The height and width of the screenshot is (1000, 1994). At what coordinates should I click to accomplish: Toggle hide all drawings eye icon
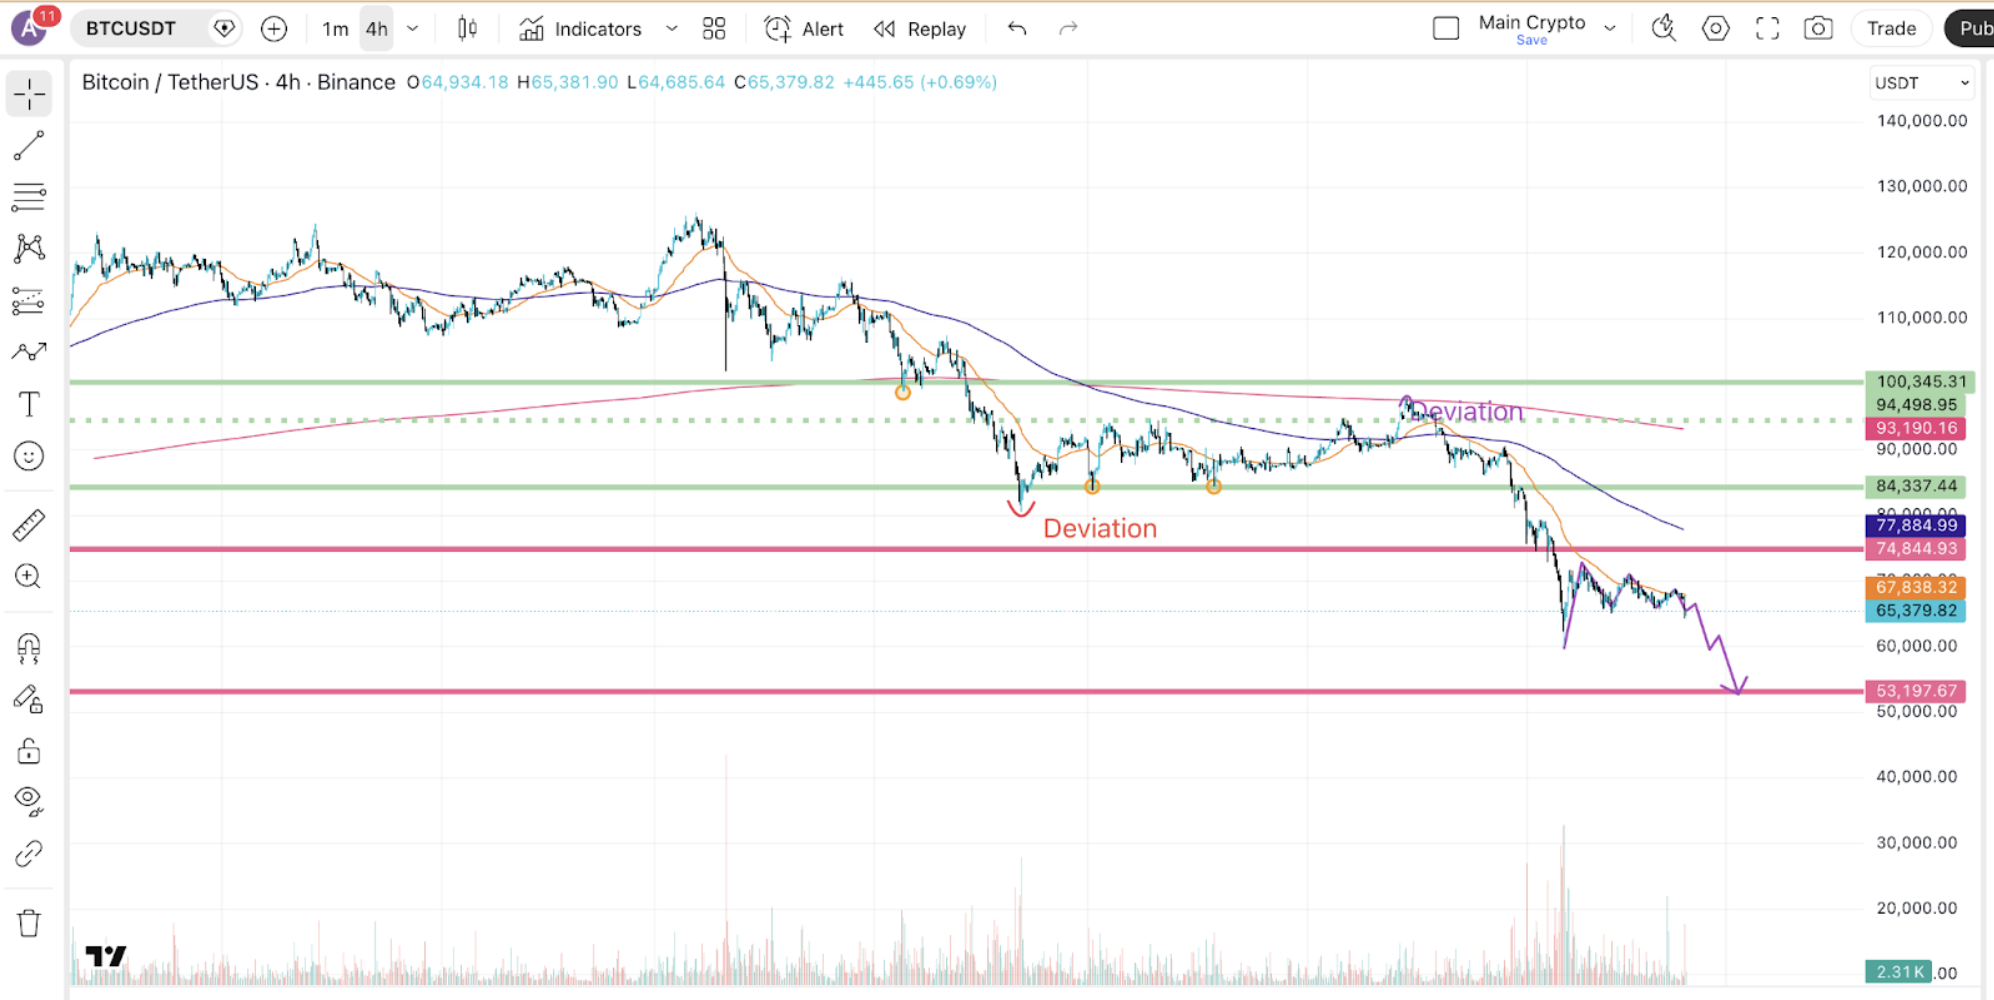29,800
